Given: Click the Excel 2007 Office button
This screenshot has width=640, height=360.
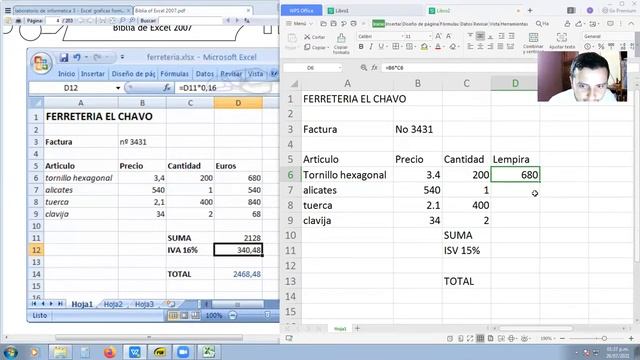Looking at the screenshot, I should click(41, 63).
